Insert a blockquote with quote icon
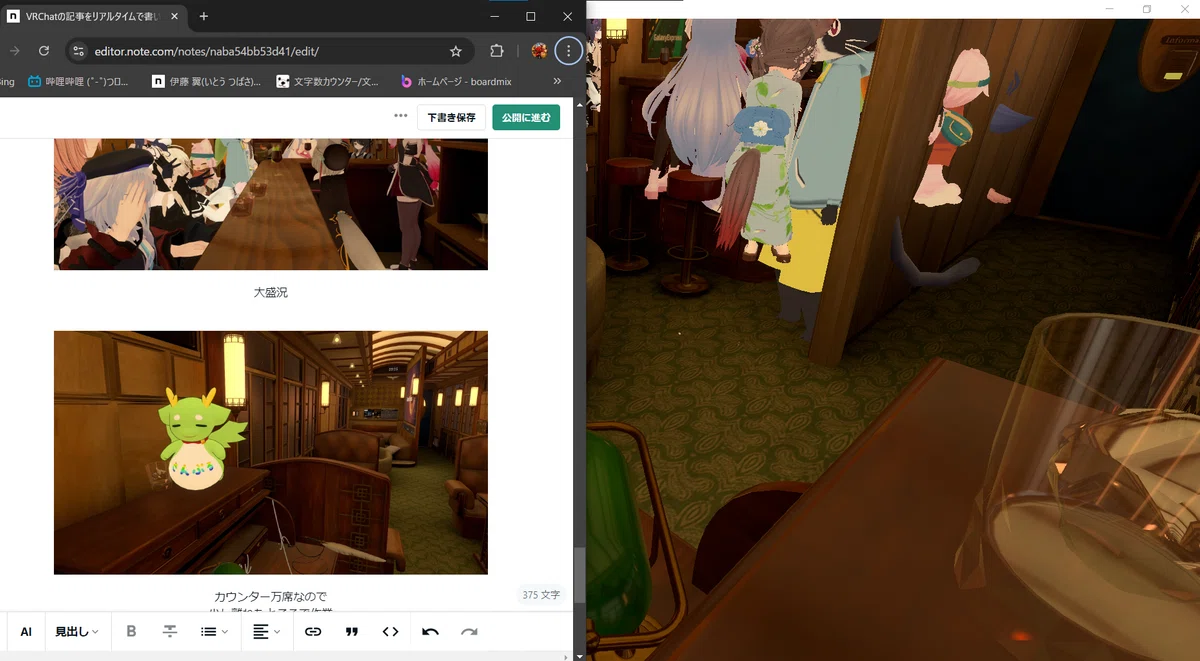 (352, 632)
